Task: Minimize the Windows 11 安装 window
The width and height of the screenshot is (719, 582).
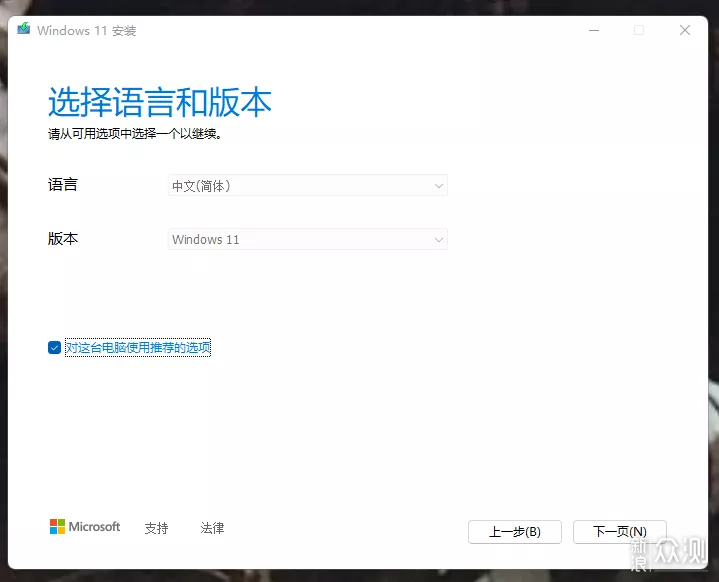Action: pyautogui.click(x=594, y=30)
